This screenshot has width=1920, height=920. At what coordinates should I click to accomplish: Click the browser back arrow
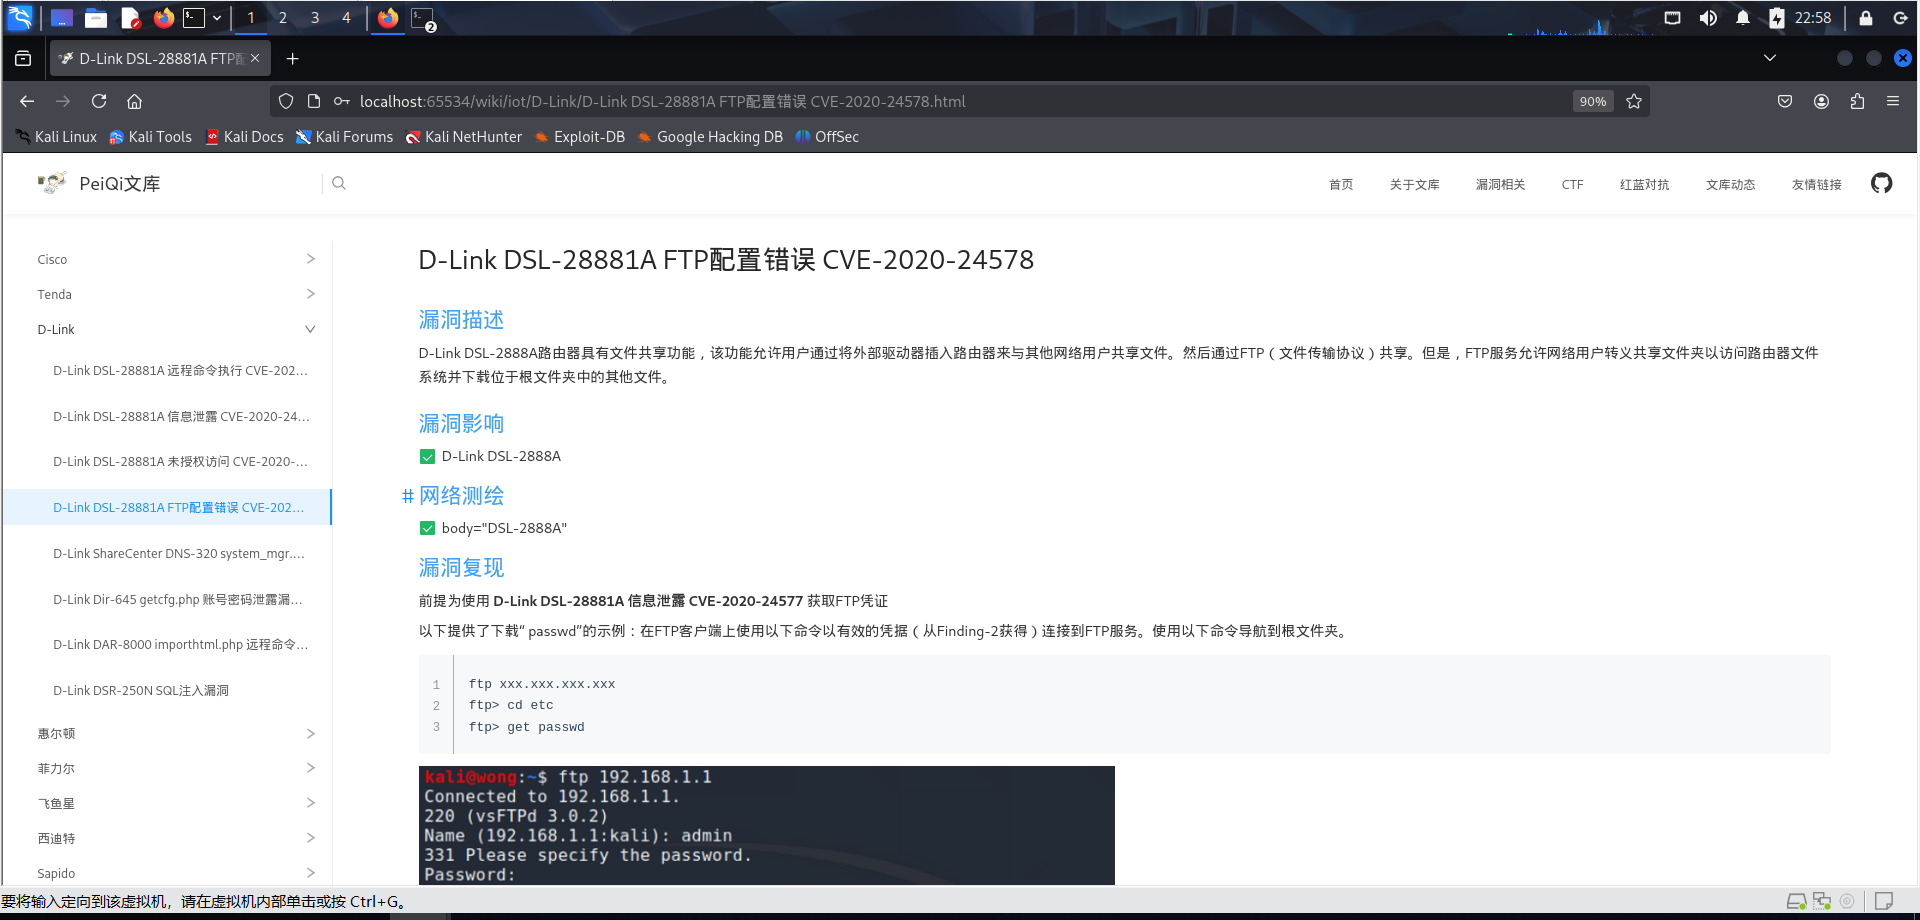point(27,101)
